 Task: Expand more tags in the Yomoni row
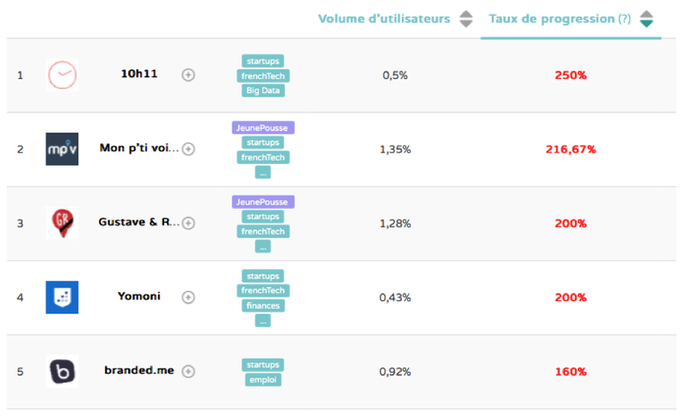point(263,321)
